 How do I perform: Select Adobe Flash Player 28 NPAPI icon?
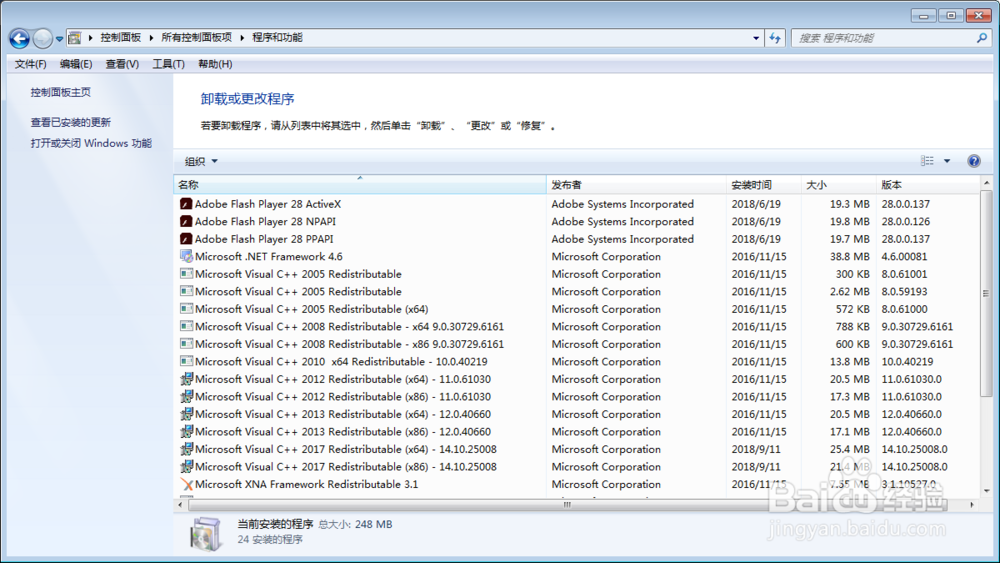(186, 221)
